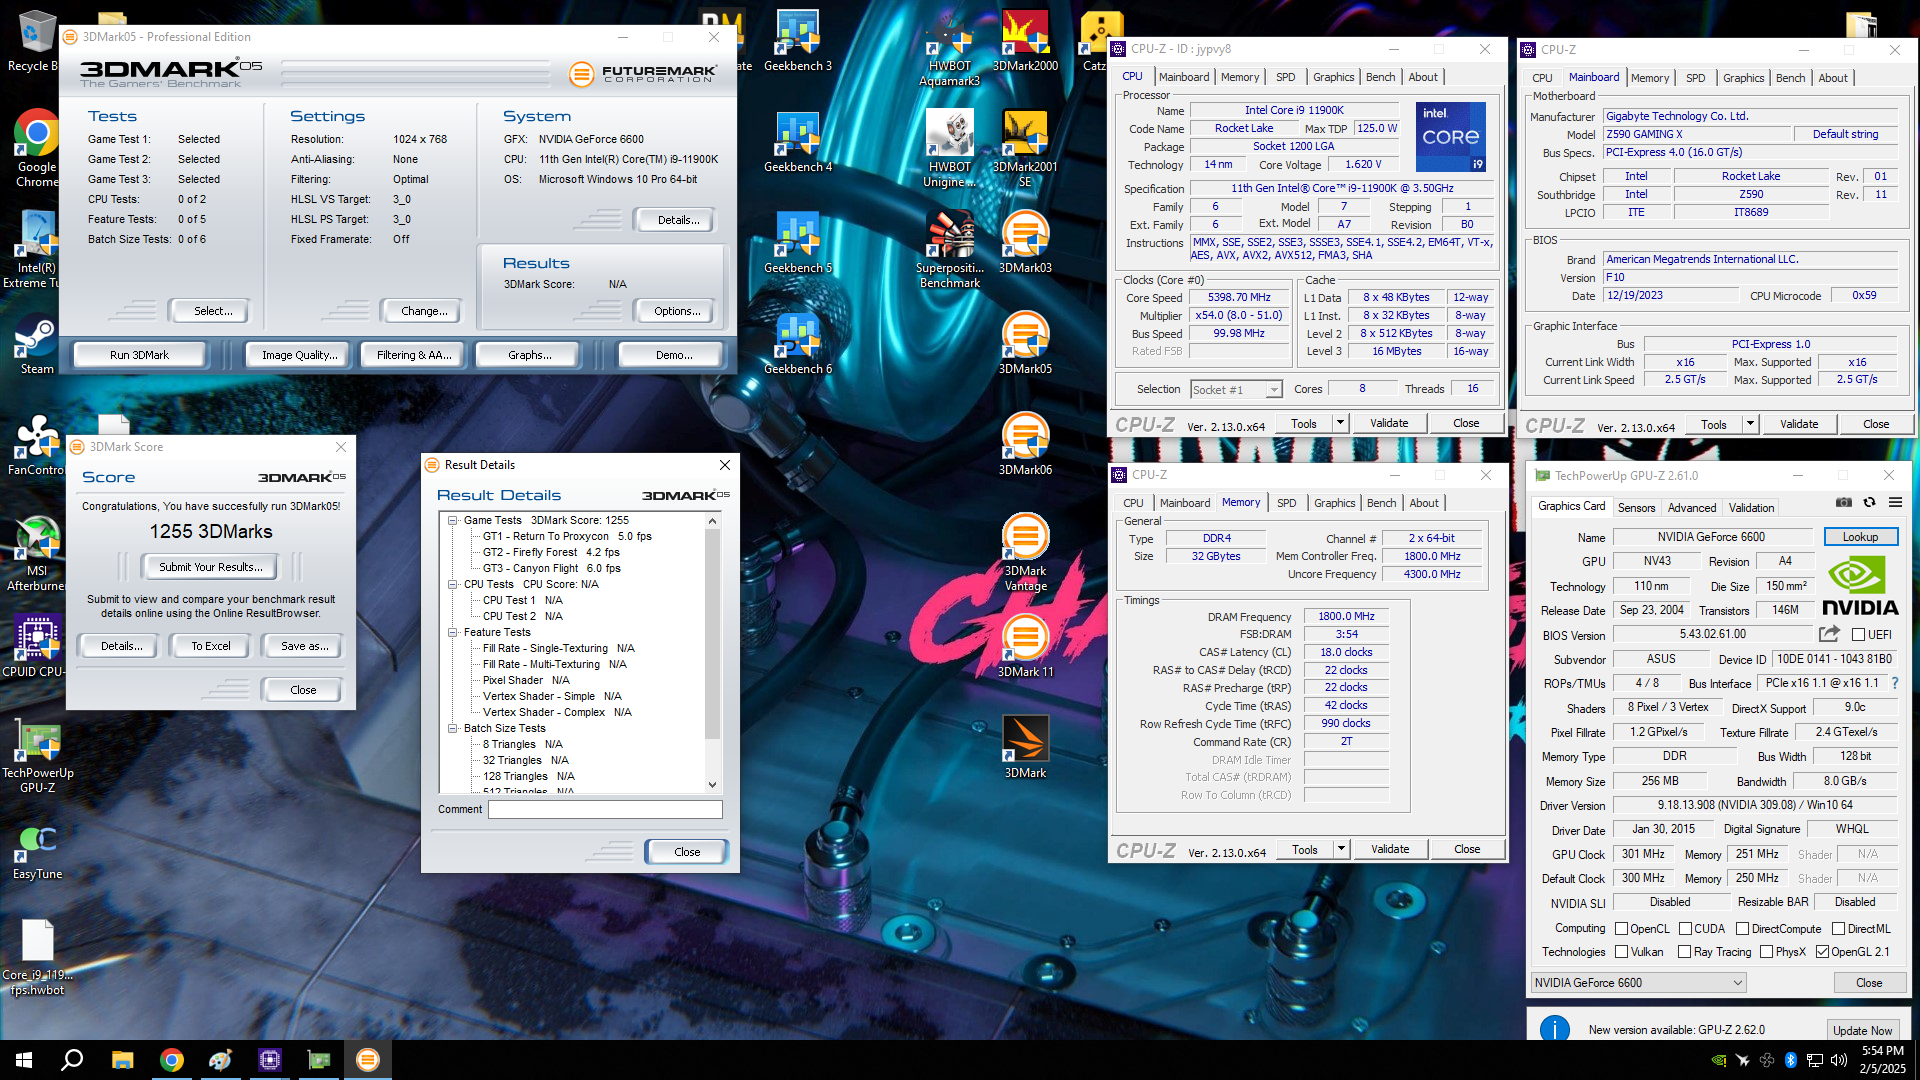Image resolution: width=1920 pixels, height=1080 pixels.
Task: Open the 3DMark Vantage desktop icon
Action: click(1025, 553)
